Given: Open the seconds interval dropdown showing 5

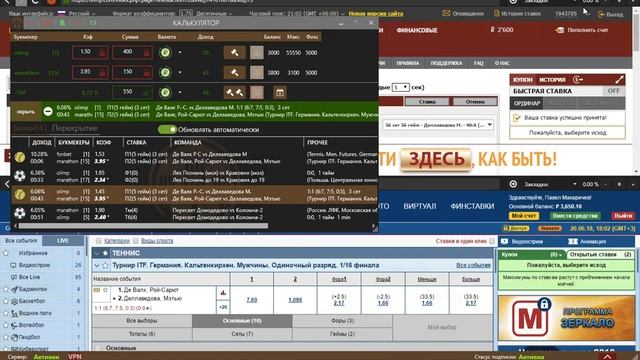Looking at the screenshot, I should click(x=400, y=87).
